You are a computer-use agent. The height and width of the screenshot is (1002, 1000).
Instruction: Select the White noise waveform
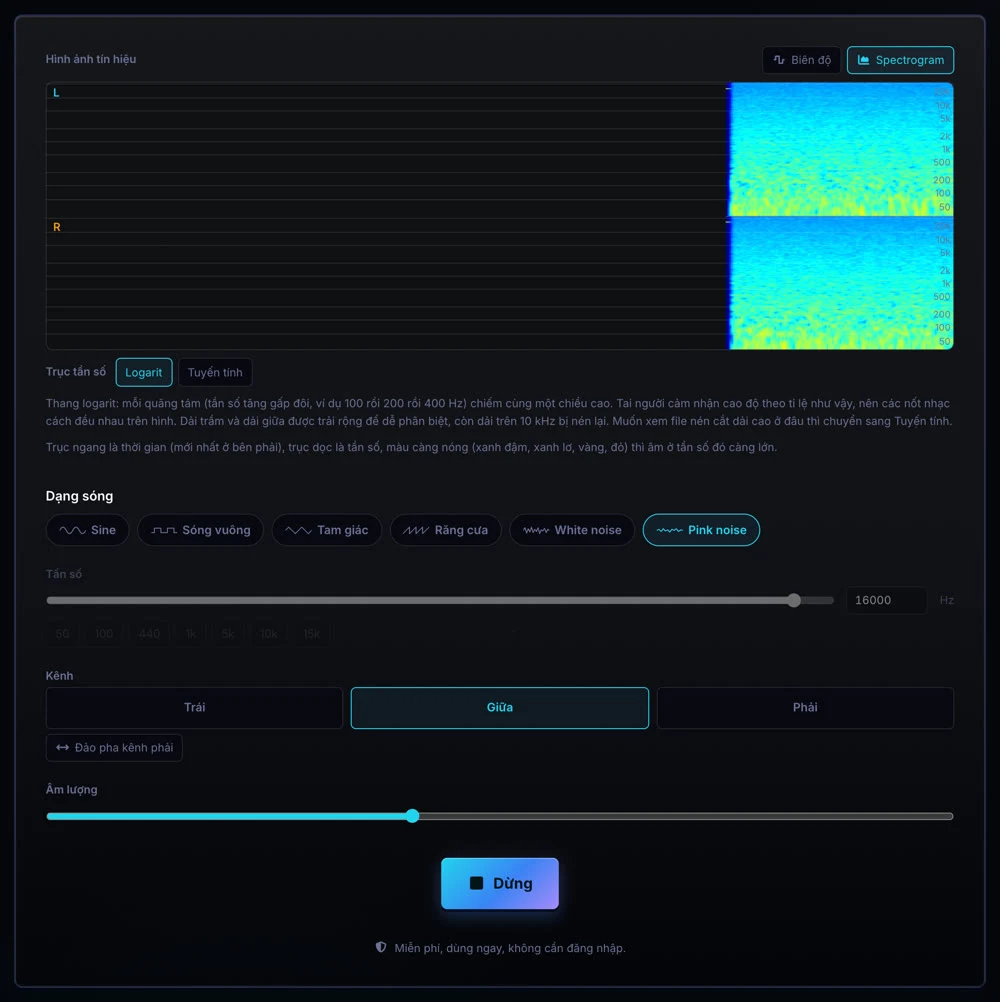[x=572, y=530]
